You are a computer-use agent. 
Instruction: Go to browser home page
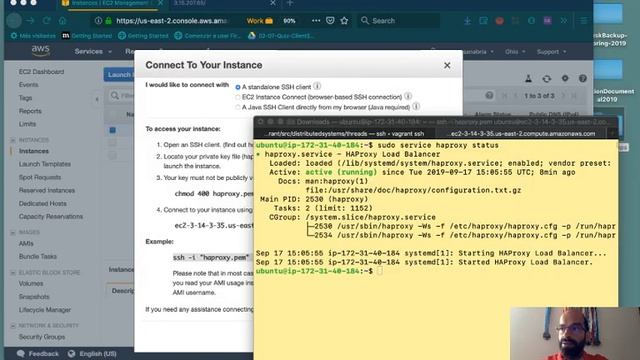[62, 20]
